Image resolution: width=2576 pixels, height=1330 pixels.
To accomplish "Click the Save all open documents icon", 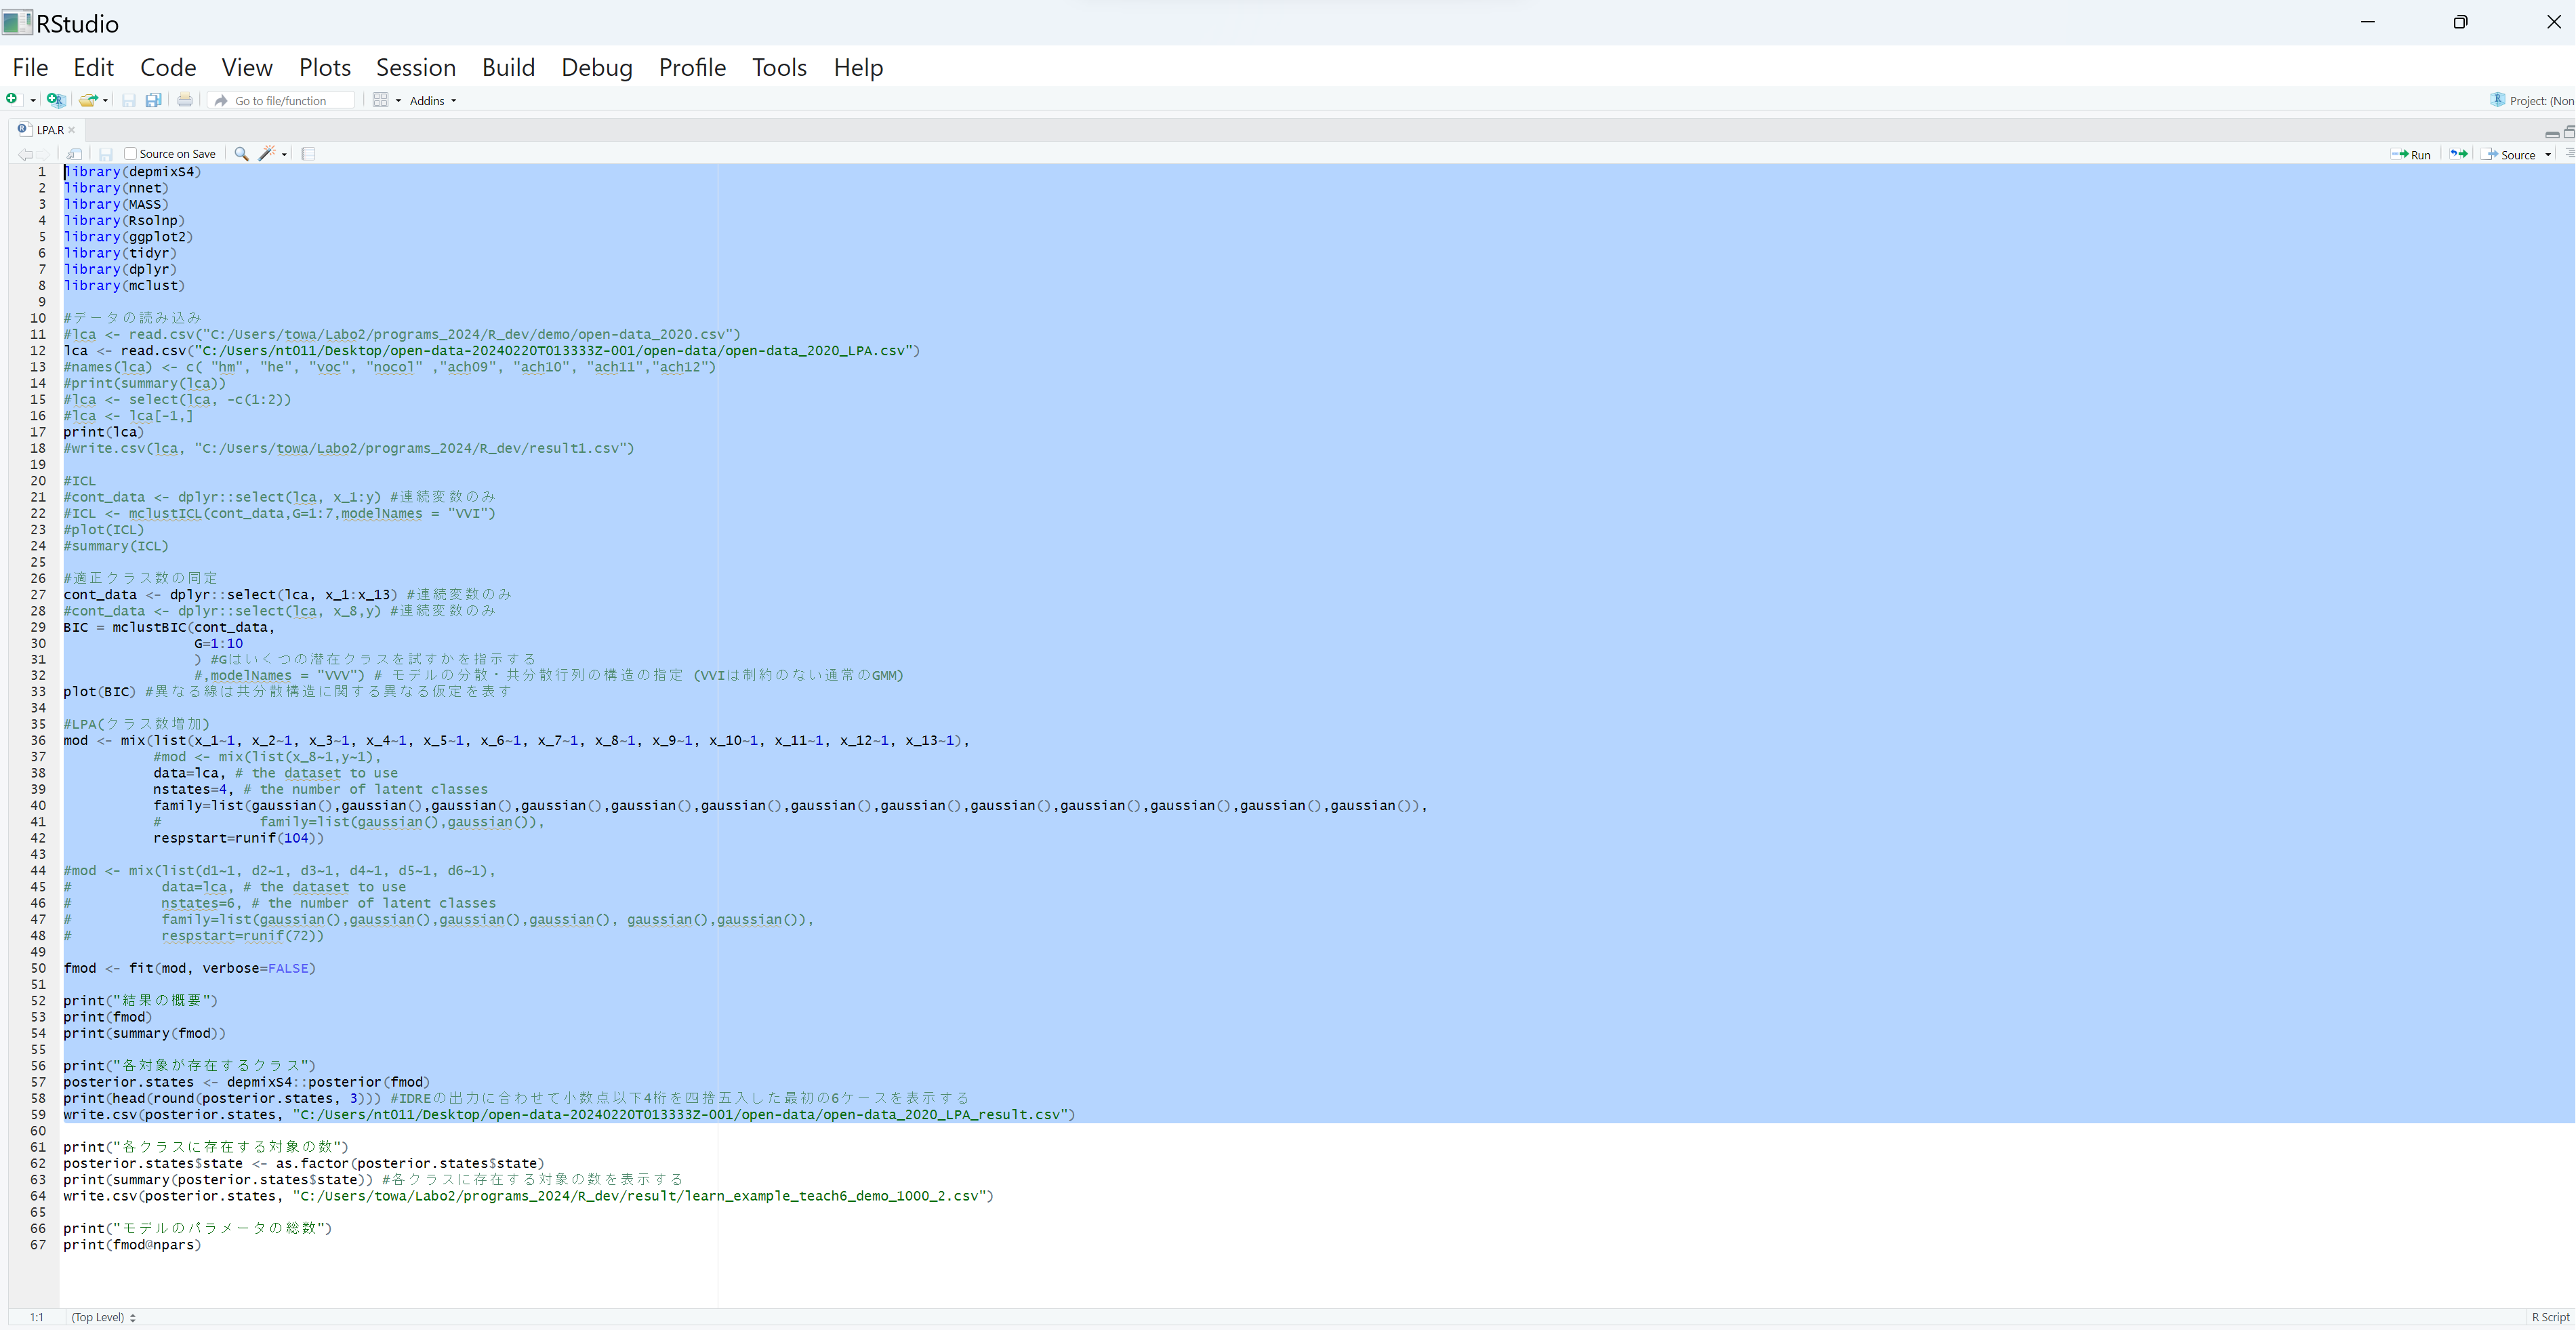I will pos(153,100).
